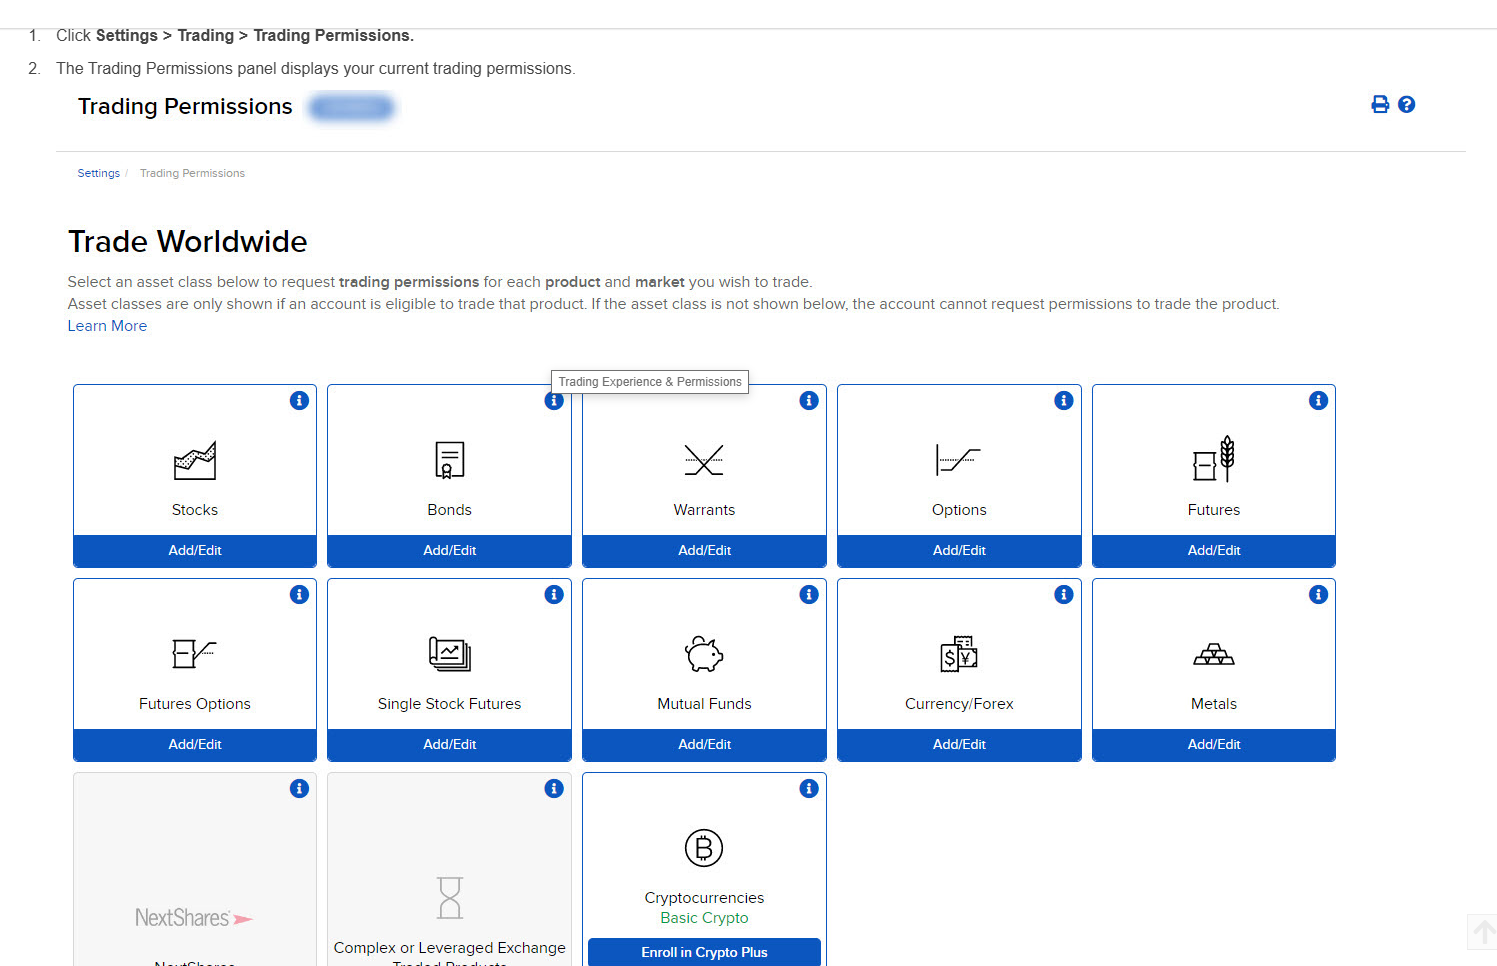Go to Settings breadcrumb link
The height and width of the screenshot is (966, 1497).
(x=98, y=173)
